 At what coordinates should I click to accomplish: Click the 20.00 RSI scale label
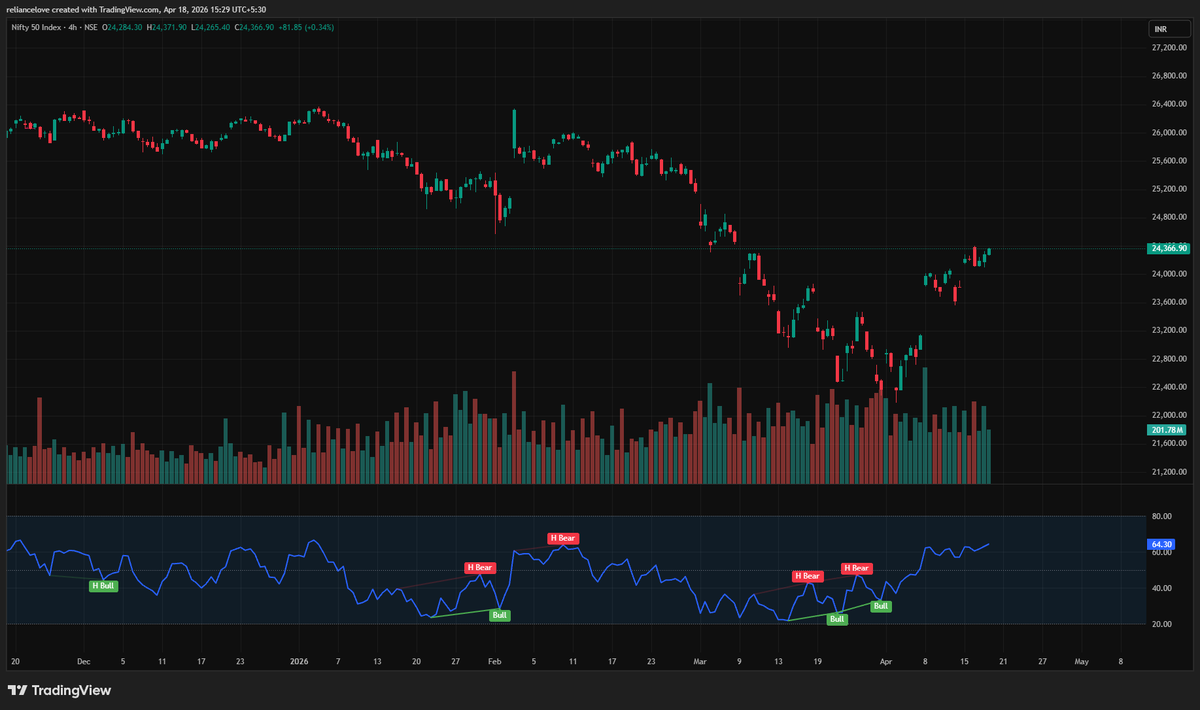1161,625
